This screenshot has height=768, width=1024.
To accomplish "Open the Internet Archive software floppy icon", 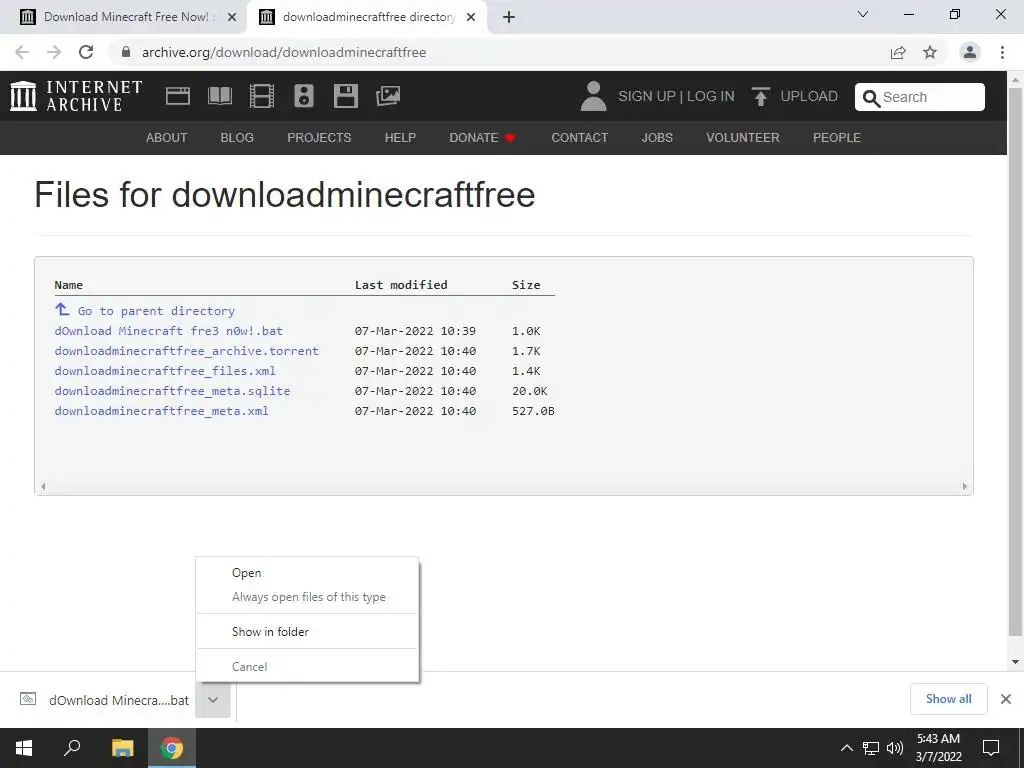I will point(345,96).
